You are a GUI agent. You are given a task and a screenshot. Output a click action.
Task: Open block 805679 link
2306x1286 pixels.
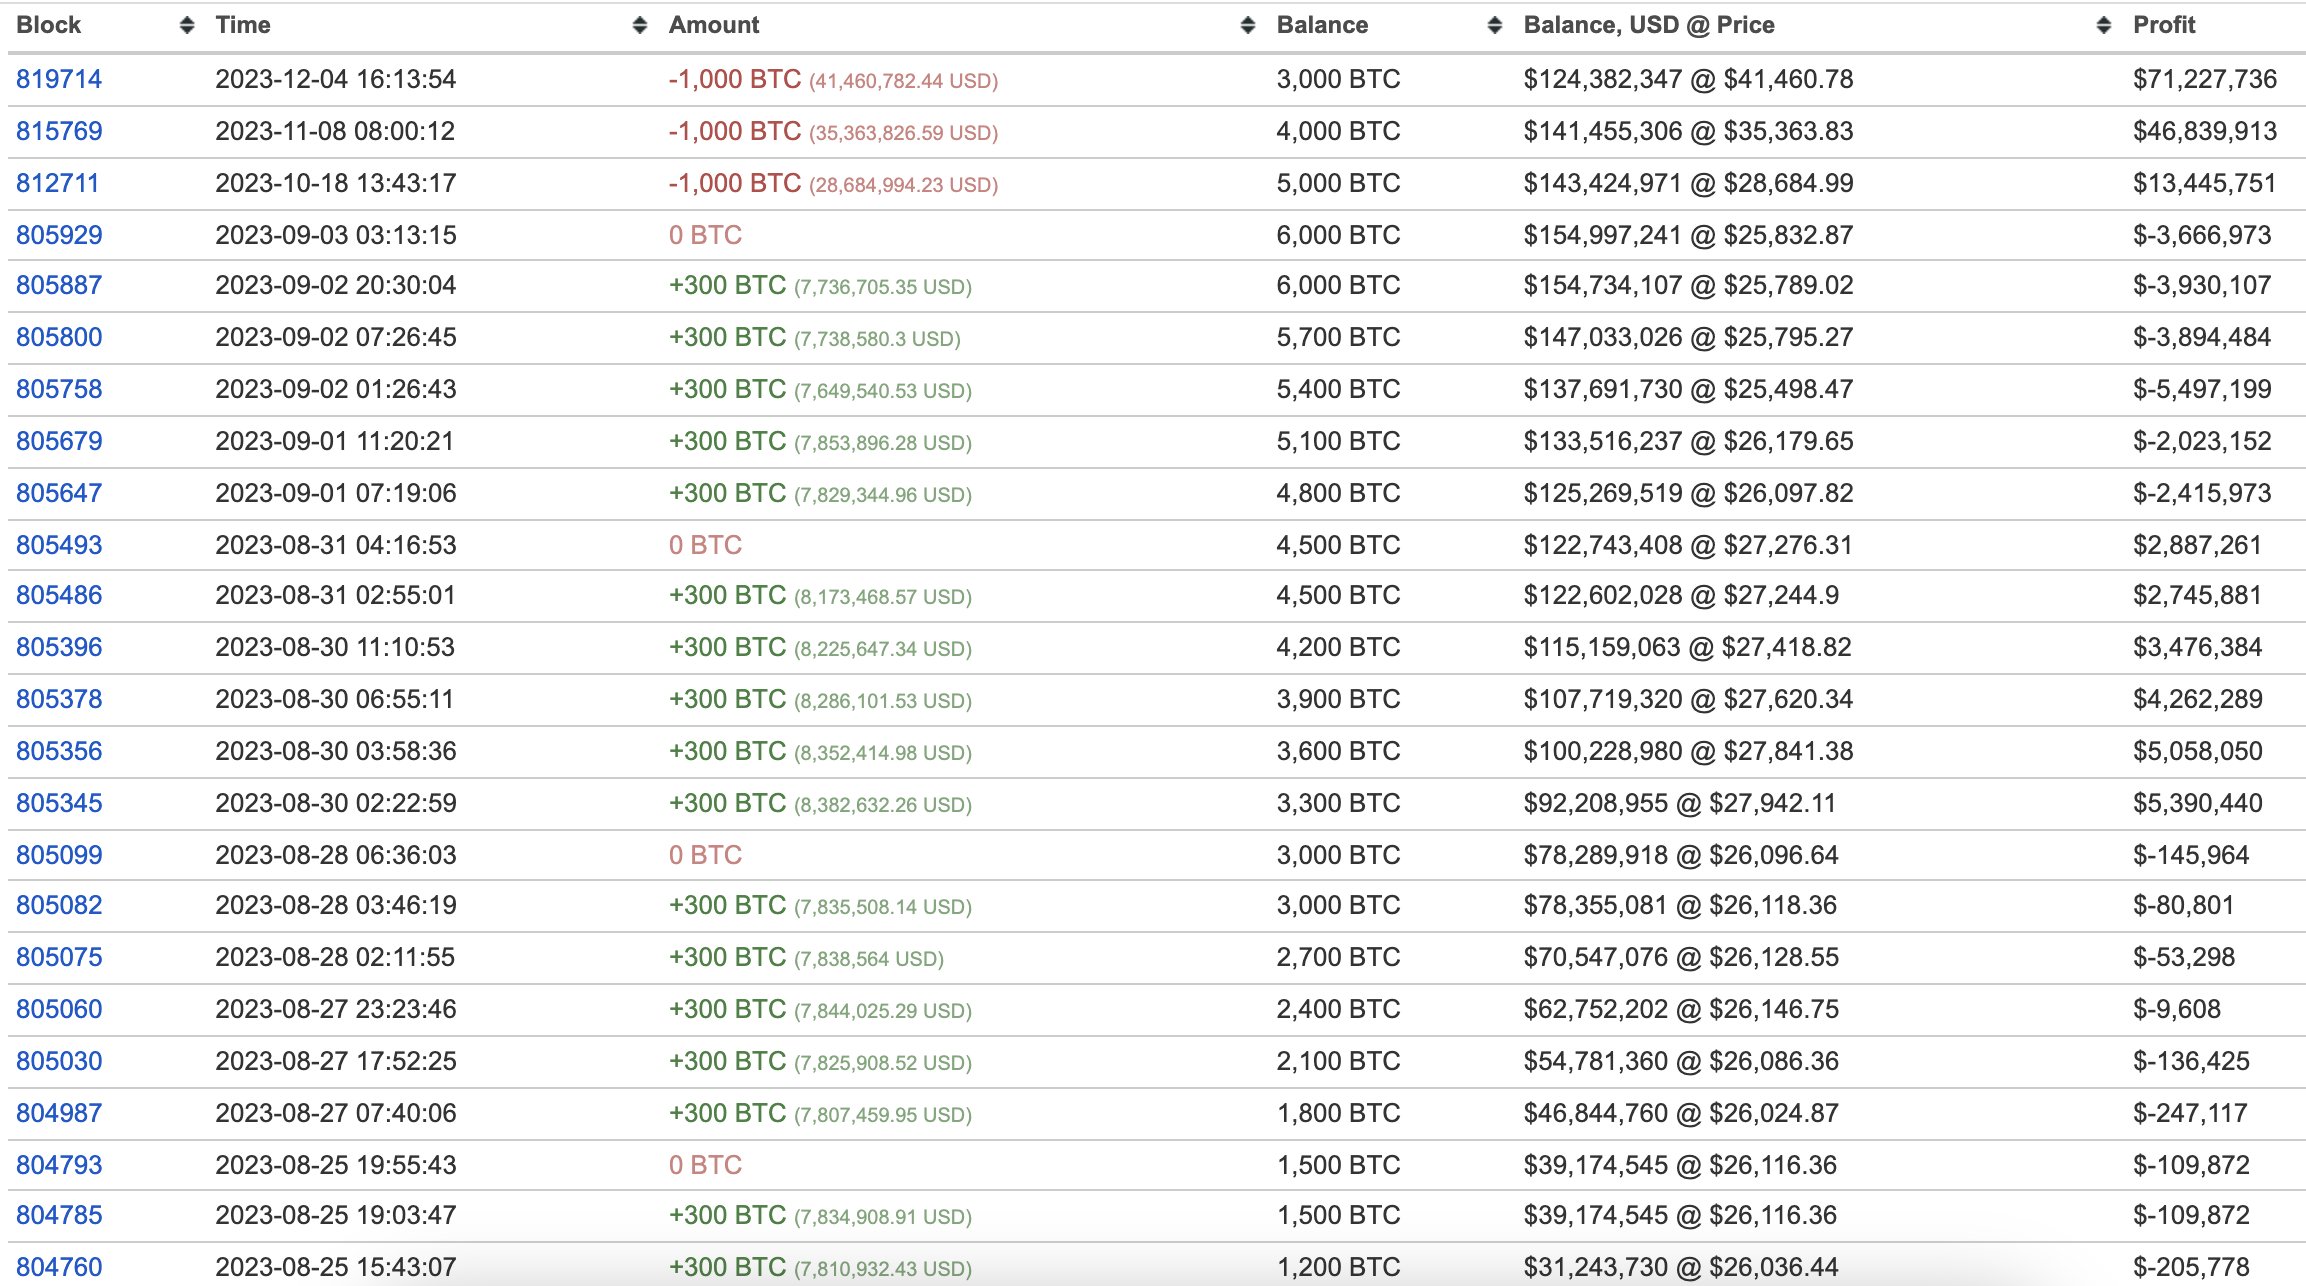(x=59, y=441)
